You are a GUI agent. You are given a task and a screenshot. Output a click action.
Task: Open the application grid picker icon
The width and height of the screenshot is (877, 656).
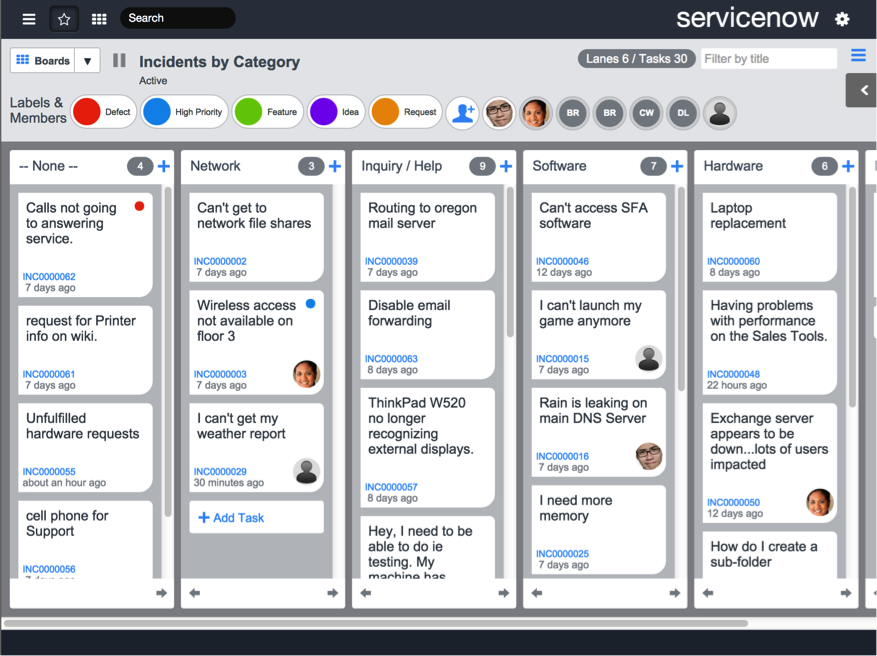tap(99, 18)
